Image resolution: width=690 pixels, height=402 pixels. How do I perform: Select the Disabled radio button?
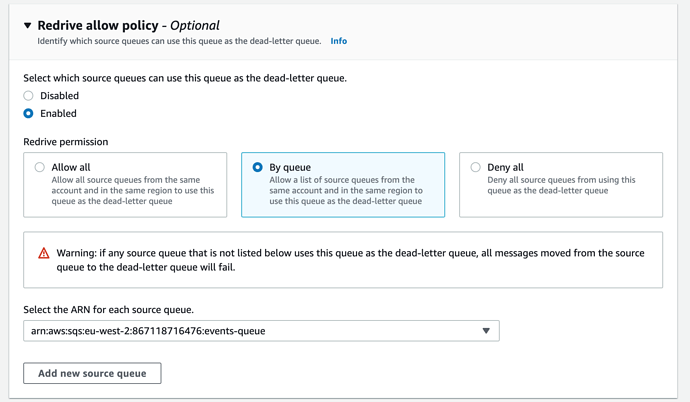point(28,95)
